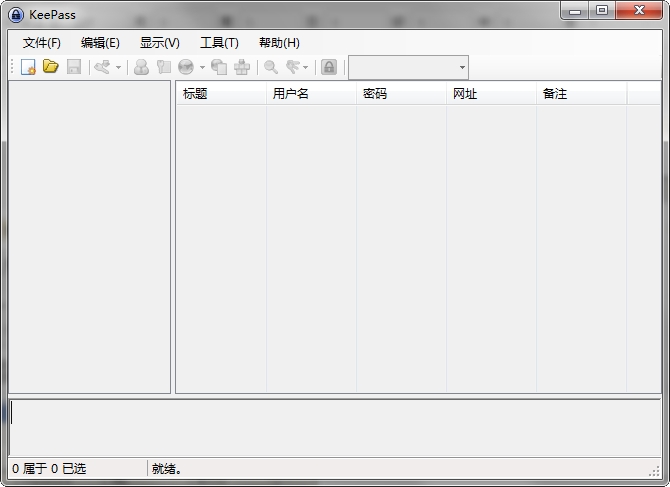
Task: Expand the Add Entry dropdown arrow
Action: [118, 67]
